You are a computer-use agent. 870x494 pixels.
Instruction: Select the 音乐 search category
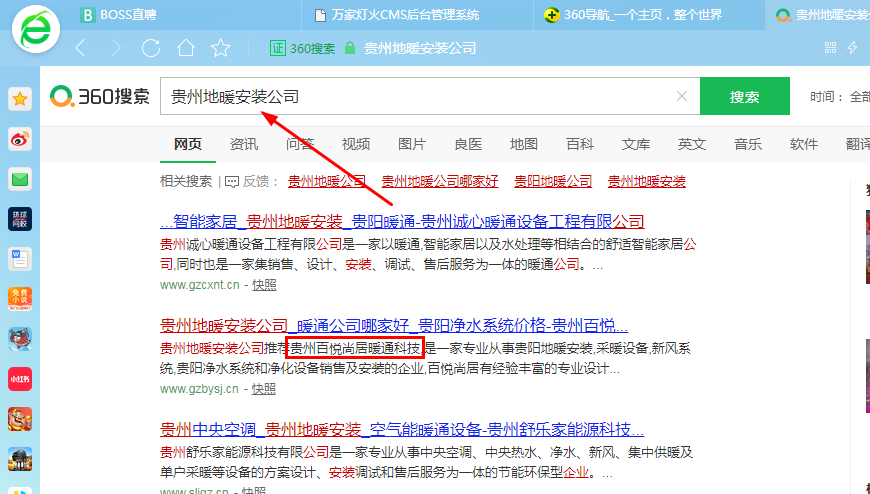click(748, 144)
